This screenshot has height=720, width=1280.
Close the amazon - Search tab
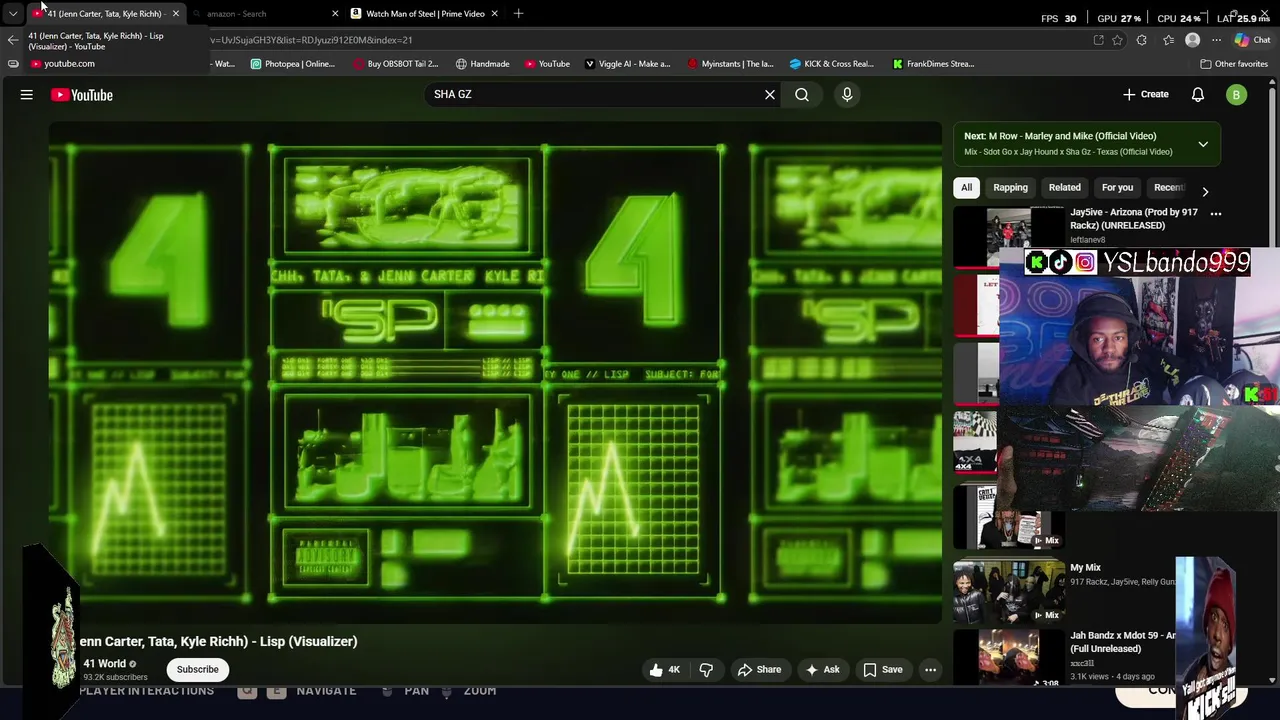coord(335,14)
